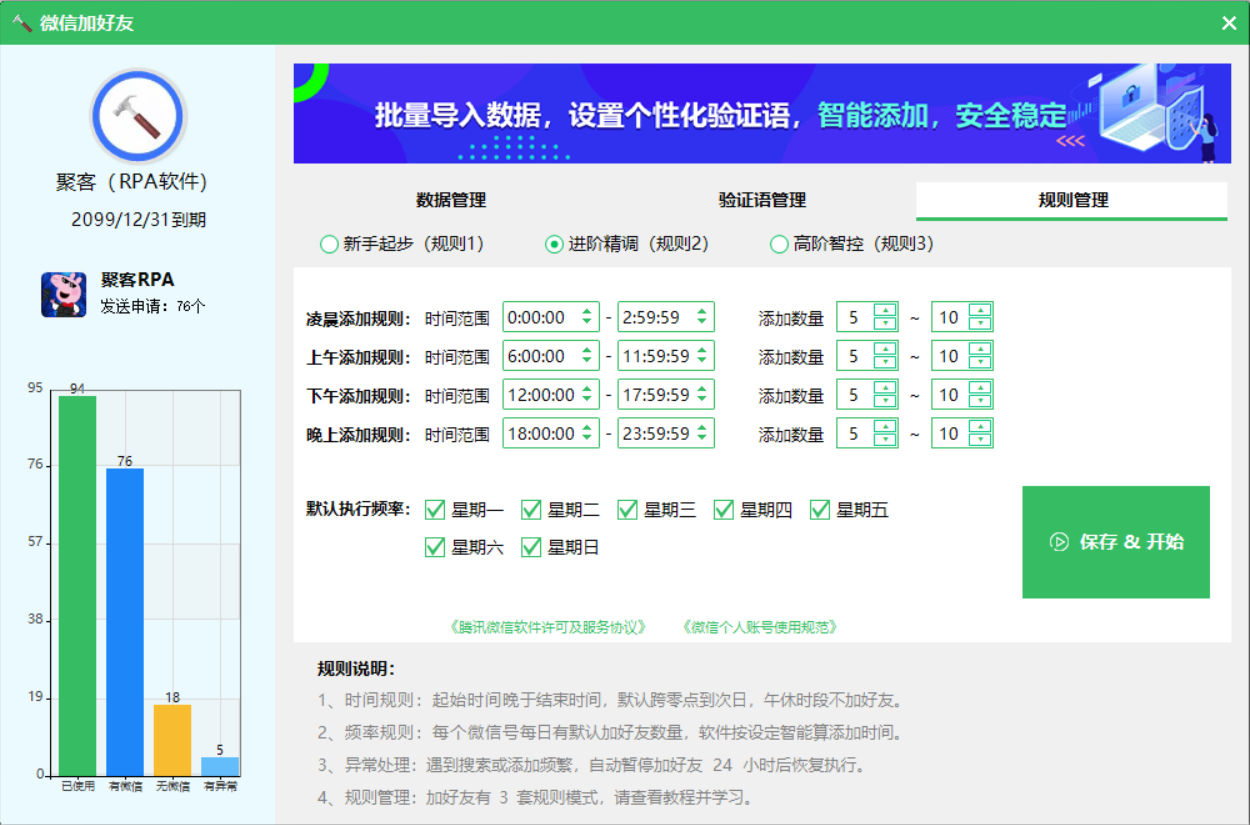Click the hammer icon in title bar
This screenshot has height=825, width=1250.
click(x=22, y=22)
